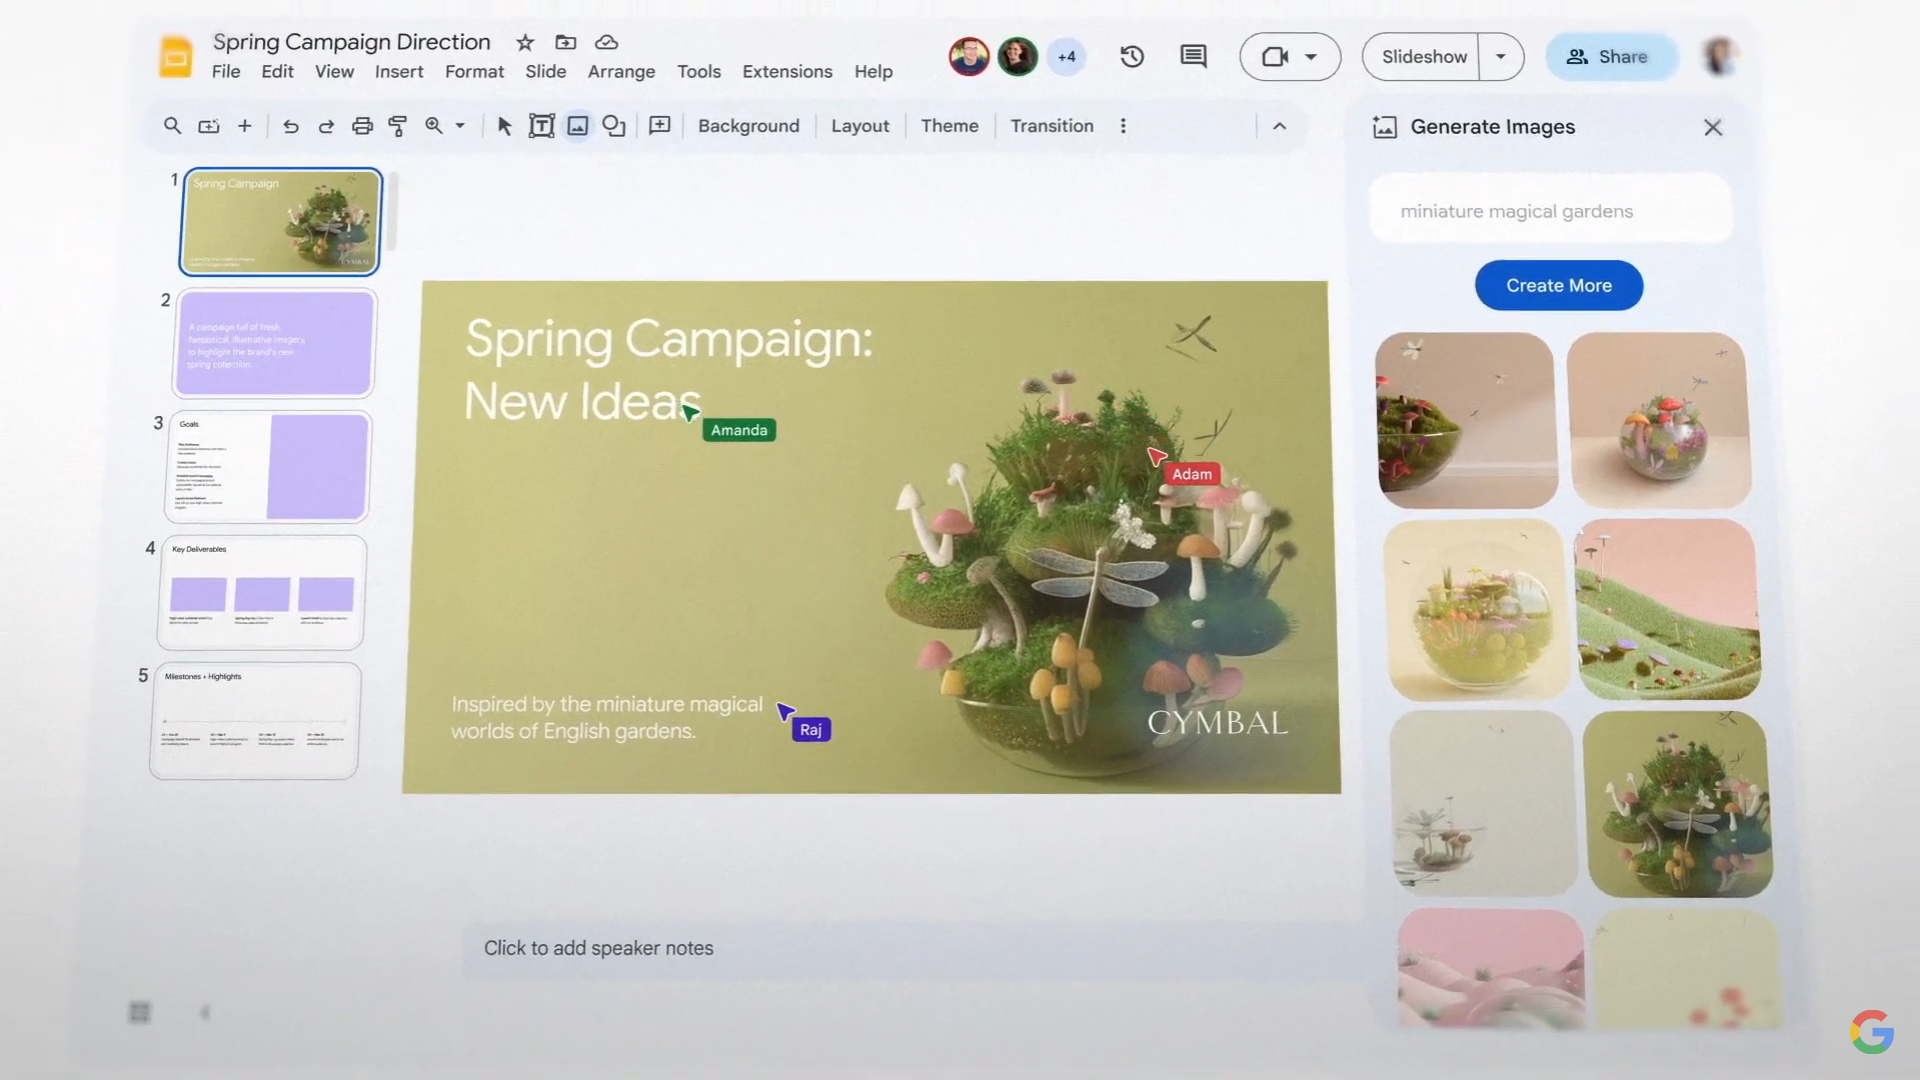The image size is (1920, 1080).
Task: Open the Slide menu
Action: click(x=546, y=72)
